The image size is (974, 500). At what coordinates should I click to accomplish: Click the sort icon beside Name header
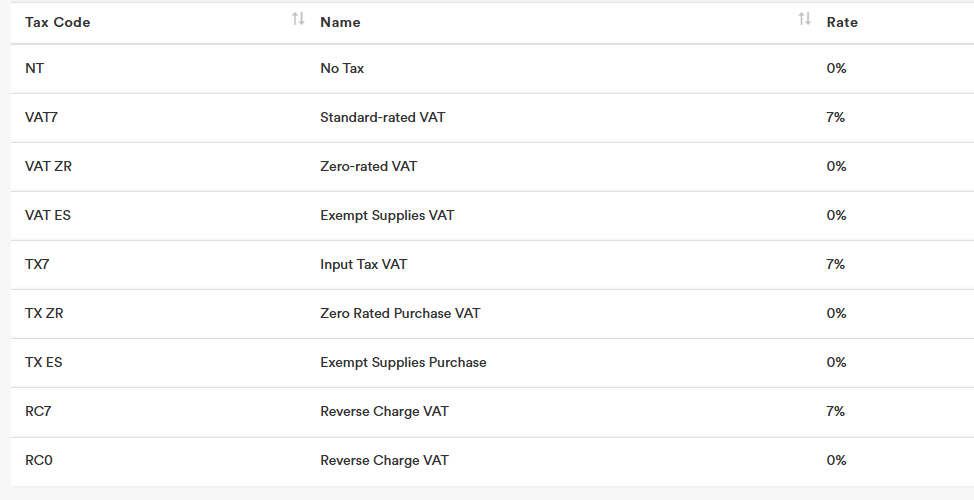point(804,20)
